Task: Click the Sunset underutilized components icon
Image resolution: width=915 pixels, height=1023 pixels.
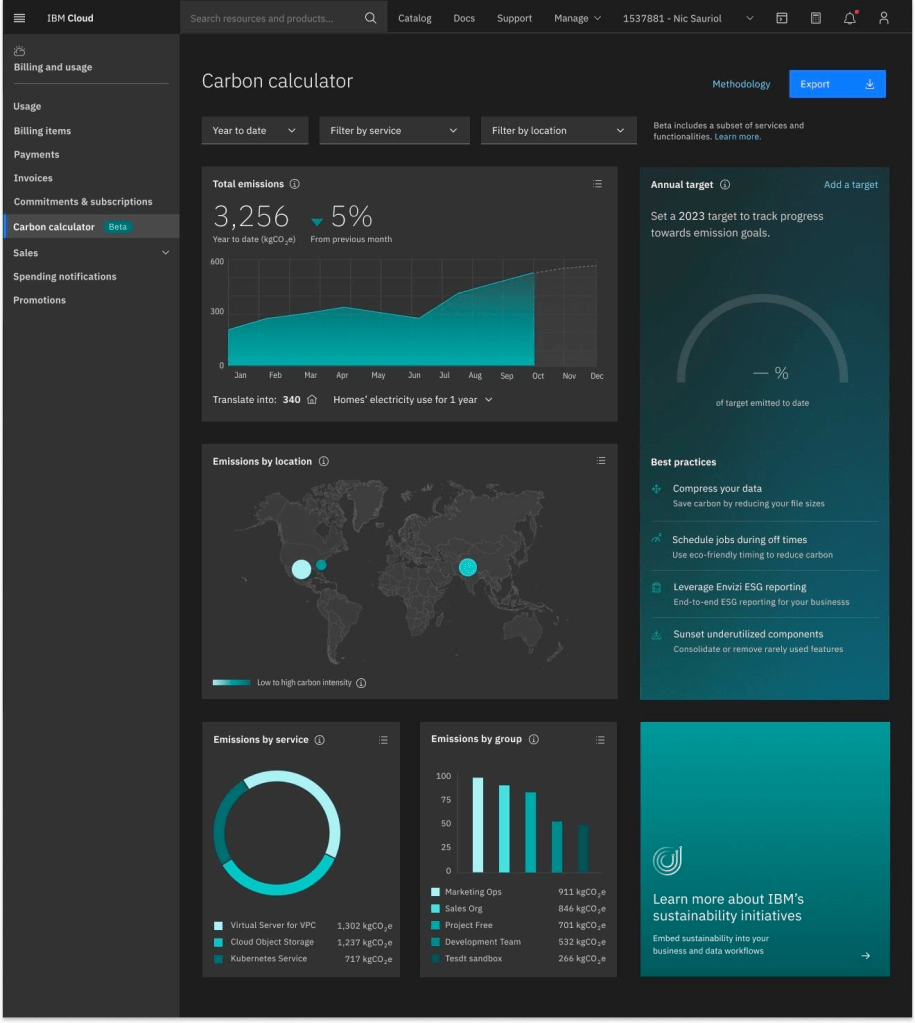Action: pyautogui.click(x=657, y=635)
